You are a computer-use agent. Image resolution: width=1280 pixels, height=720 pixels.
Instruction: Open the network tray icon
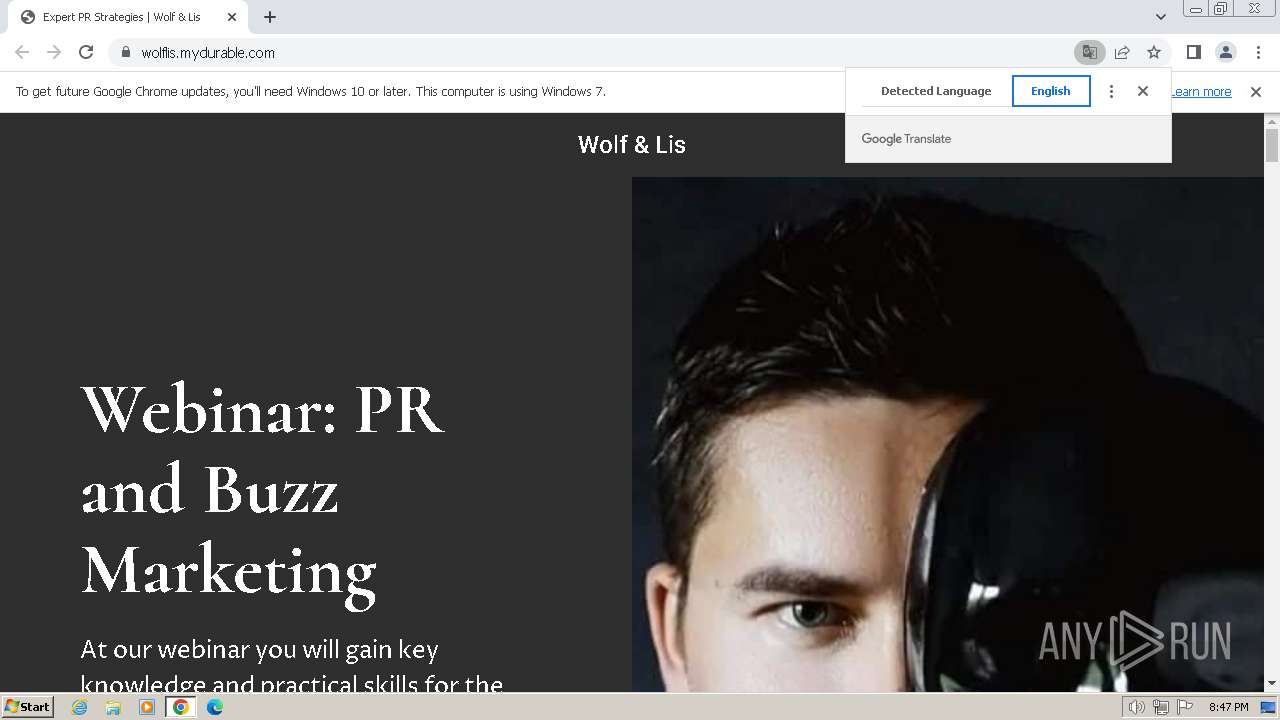(1161, 707)
